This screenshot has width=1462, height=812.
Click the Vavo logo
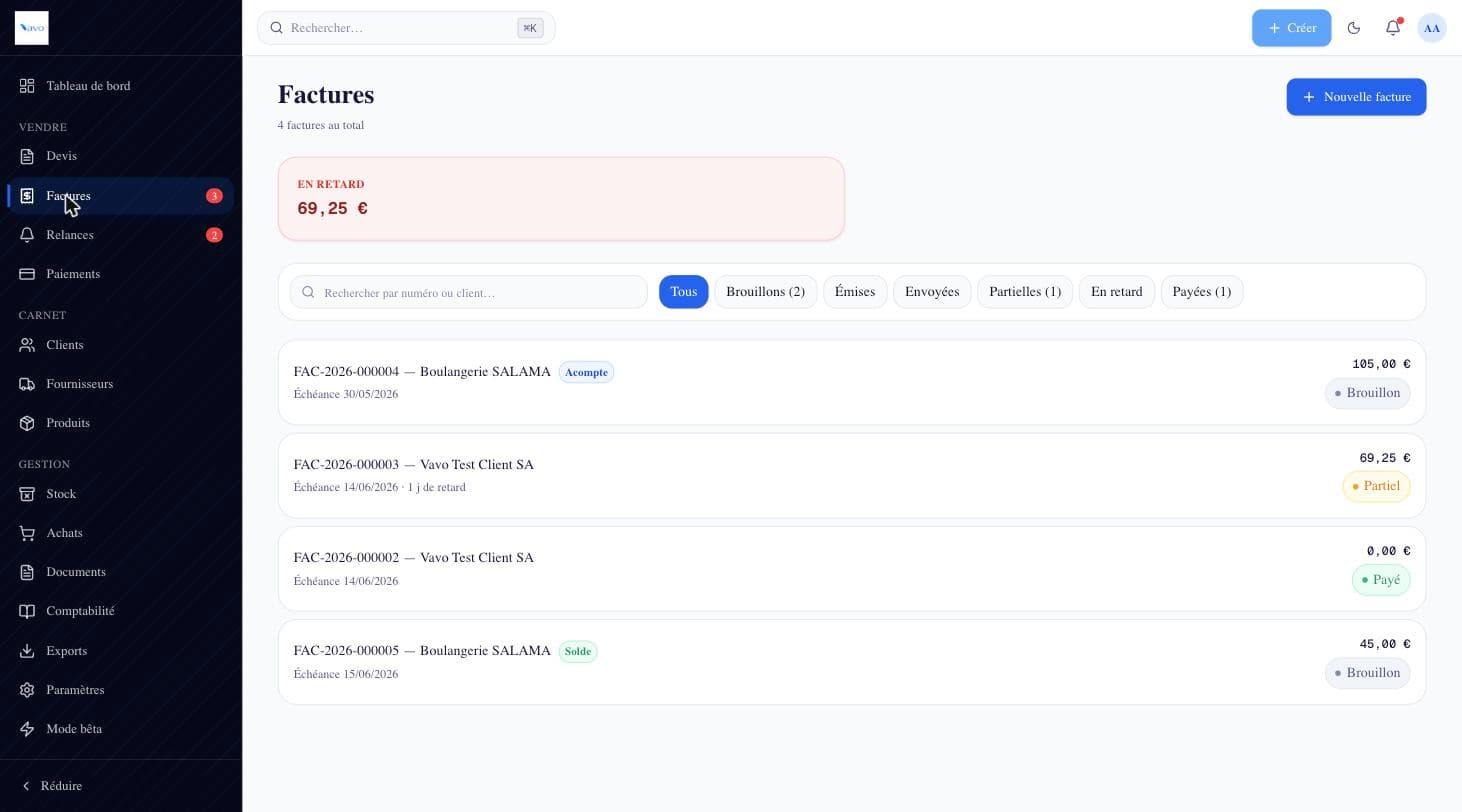[x=32, y=28]
